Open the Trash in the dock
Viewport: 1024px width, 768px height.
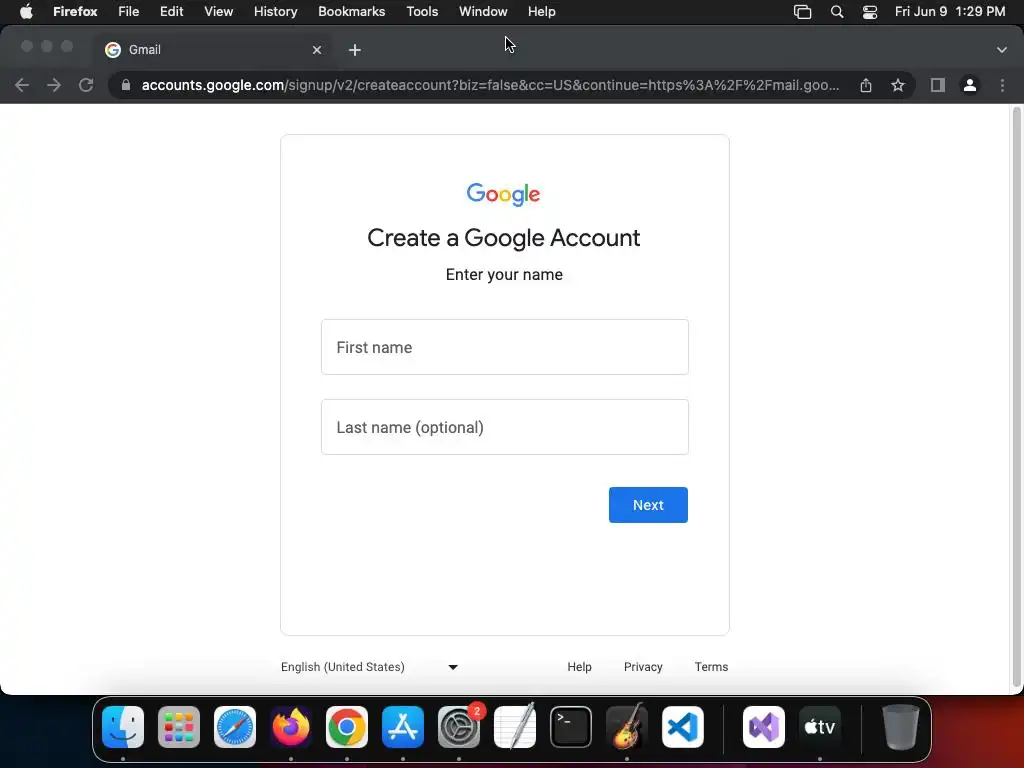tap(901, 727)
